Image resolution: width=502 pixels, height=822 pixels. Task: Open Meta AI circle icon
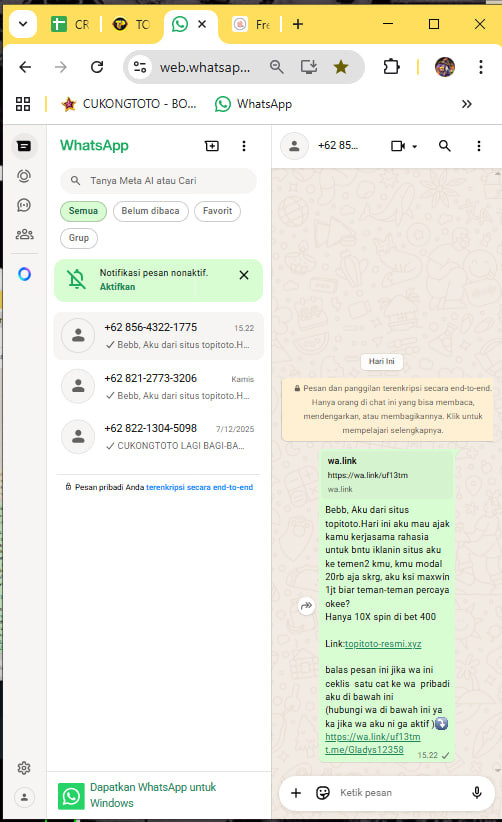click(x=24, y=274)
